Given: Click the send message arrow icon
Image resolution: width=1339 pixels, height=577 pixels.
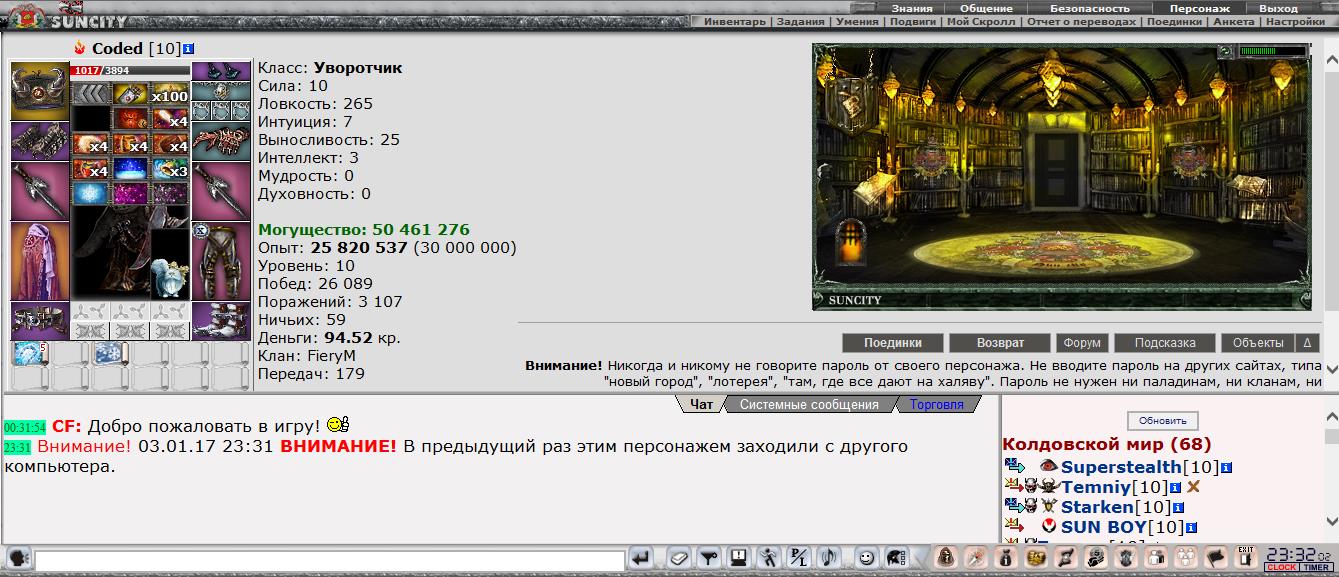Looking at the screenshot, I should (x=641, y=557).
